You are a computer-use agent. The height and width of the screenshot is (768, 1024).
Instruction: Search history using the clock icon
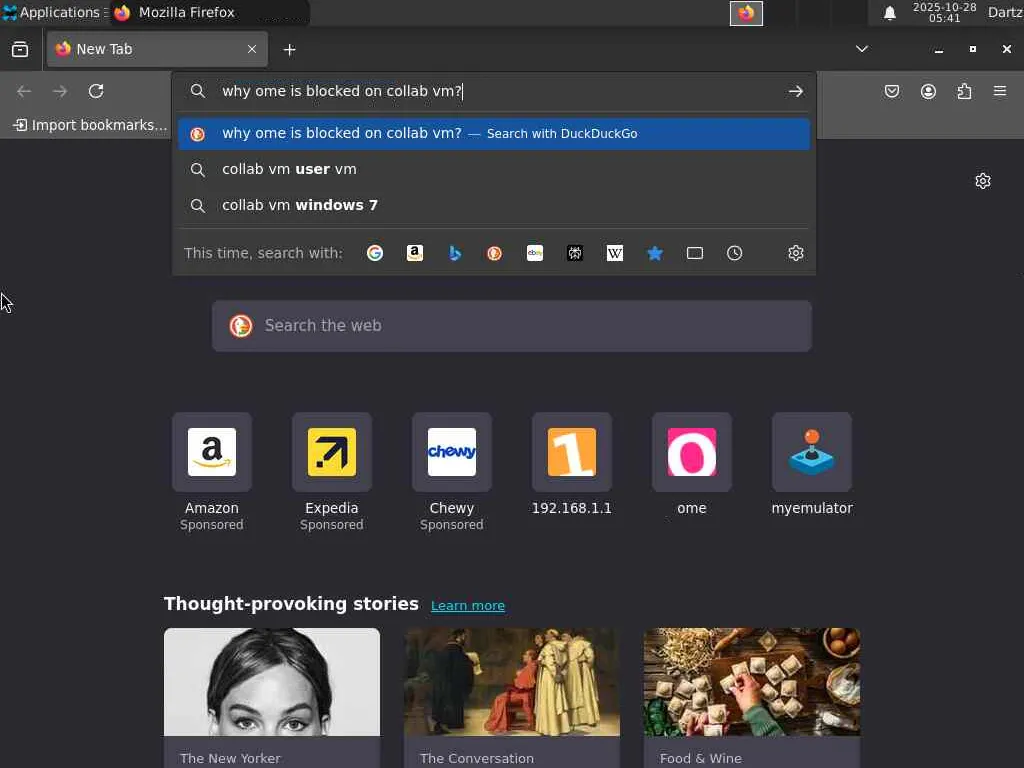tap(735, 253)
